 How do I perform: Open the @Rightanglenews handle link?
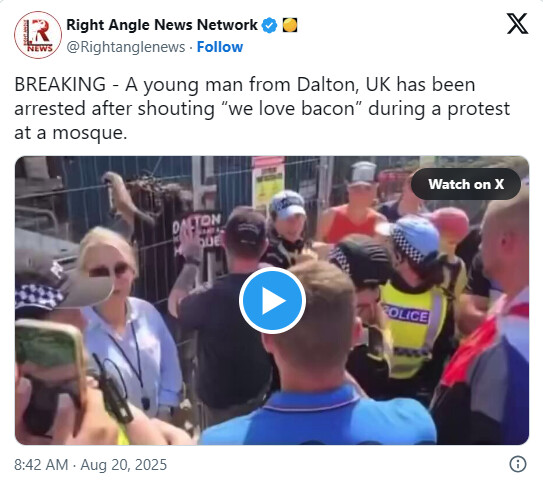click(x=126, y=47)
